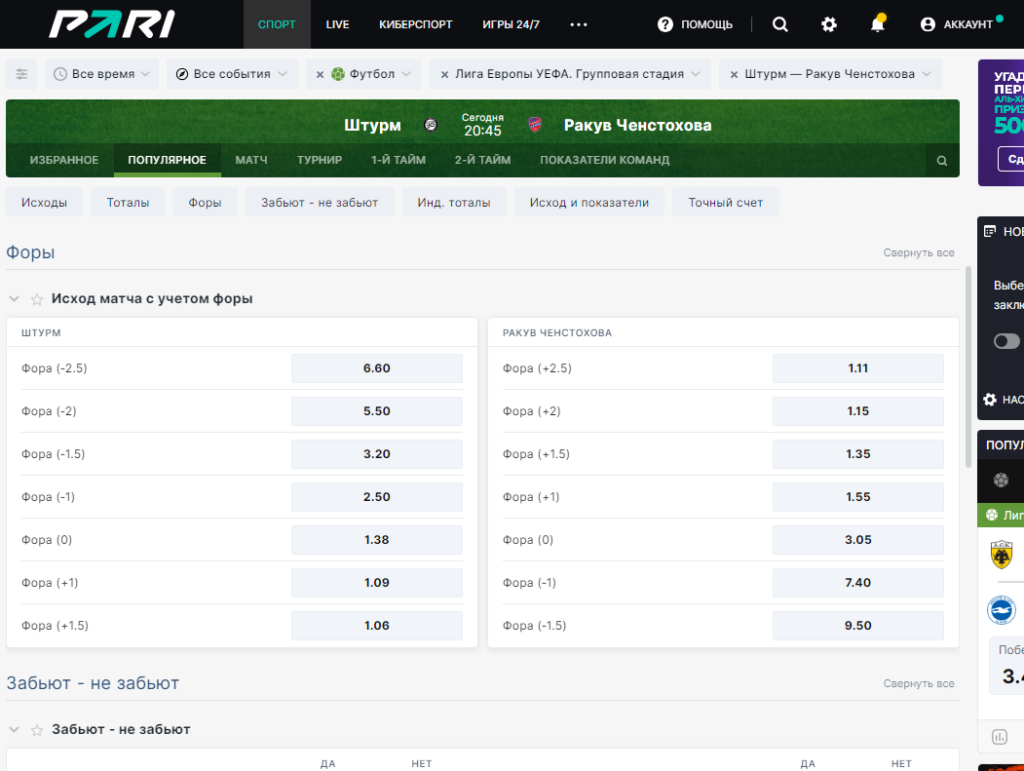Click the bet slip icon in side panel
Viewport: 1024px width, 771px height.
click(x=990, y=231)
